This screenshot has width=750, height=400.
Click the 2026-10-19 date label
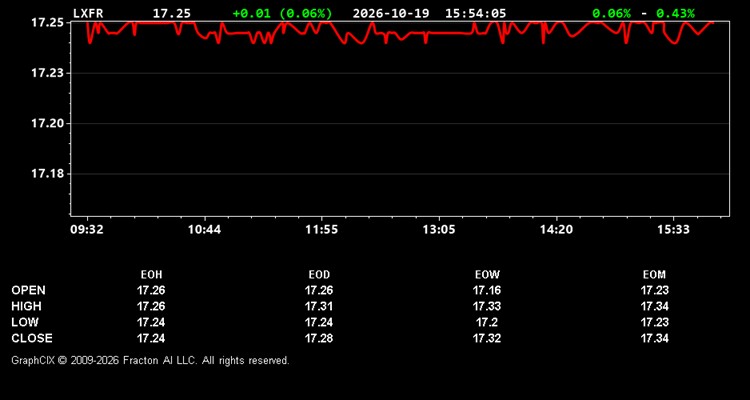tap(392, 13)
